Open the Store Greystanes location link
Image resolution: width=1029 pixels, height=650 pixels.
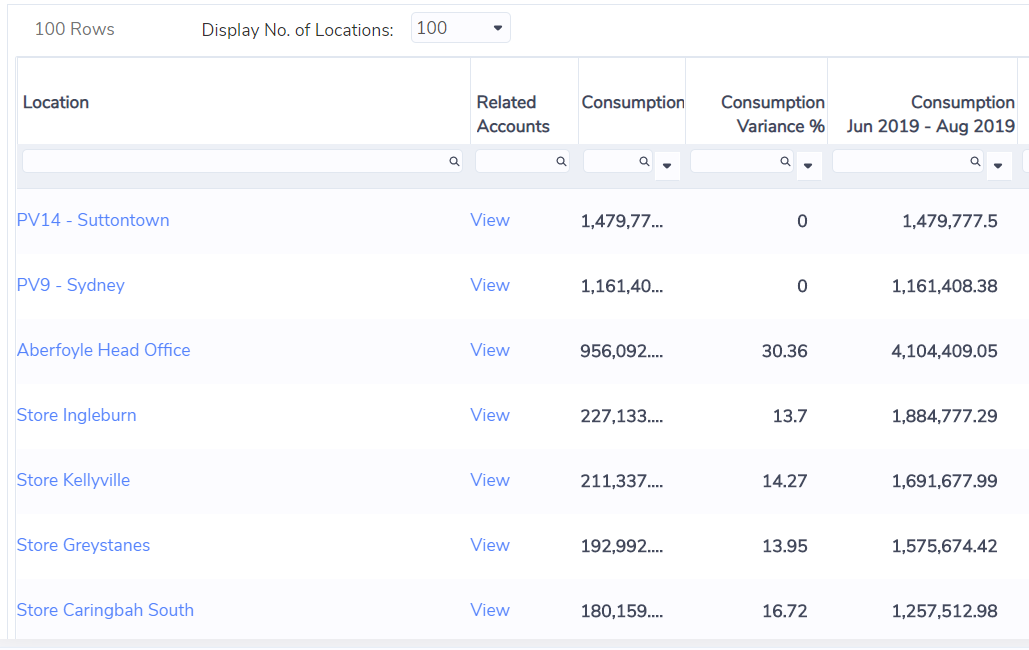pyautogui.click(x=83, y=545)
